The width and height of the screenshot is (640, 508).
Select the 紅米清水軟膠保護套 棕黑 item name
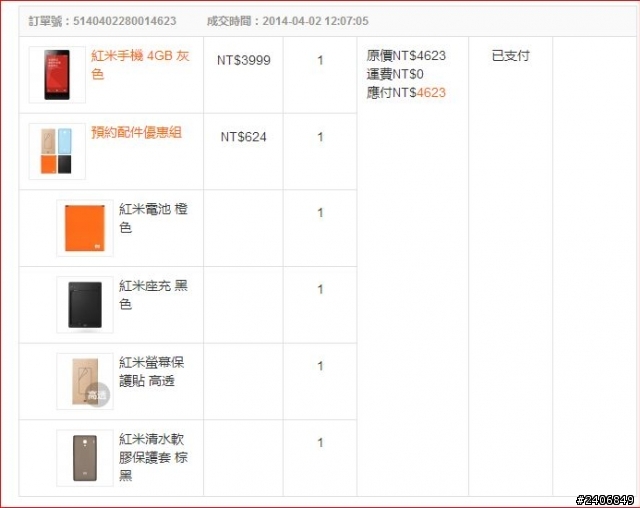[x=153, y=457]
